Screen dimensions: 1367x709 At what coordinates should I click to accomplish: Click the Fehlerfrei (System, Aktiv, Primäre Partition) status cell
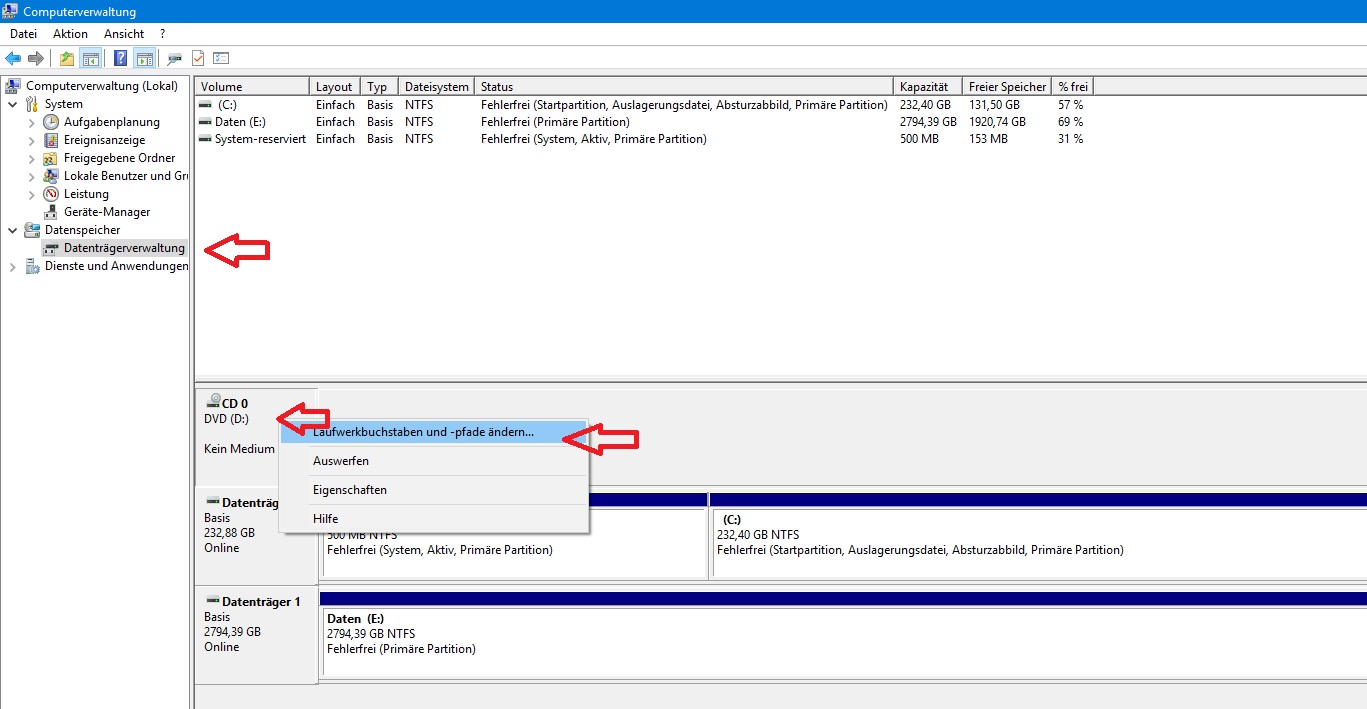coord(594,139)
